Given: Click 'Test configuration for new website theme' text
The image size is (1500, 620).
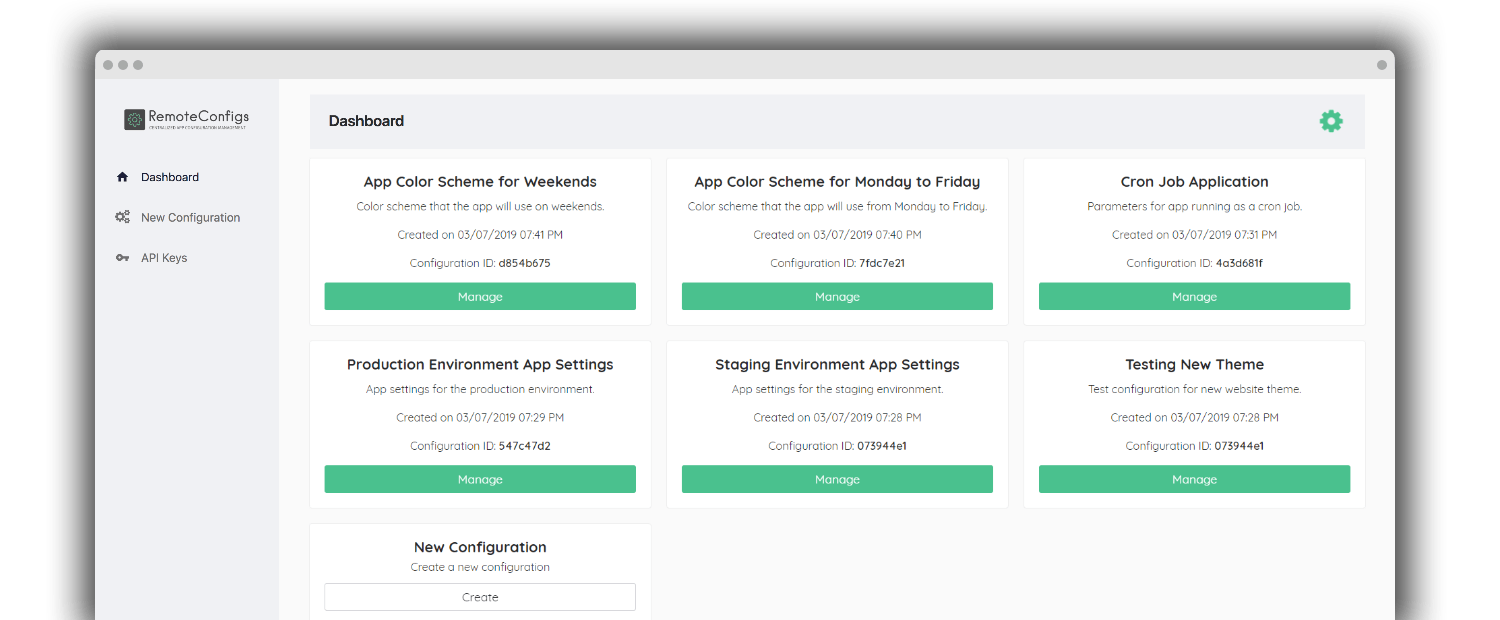Looking at the screenshot, I should pos(1194,389).
